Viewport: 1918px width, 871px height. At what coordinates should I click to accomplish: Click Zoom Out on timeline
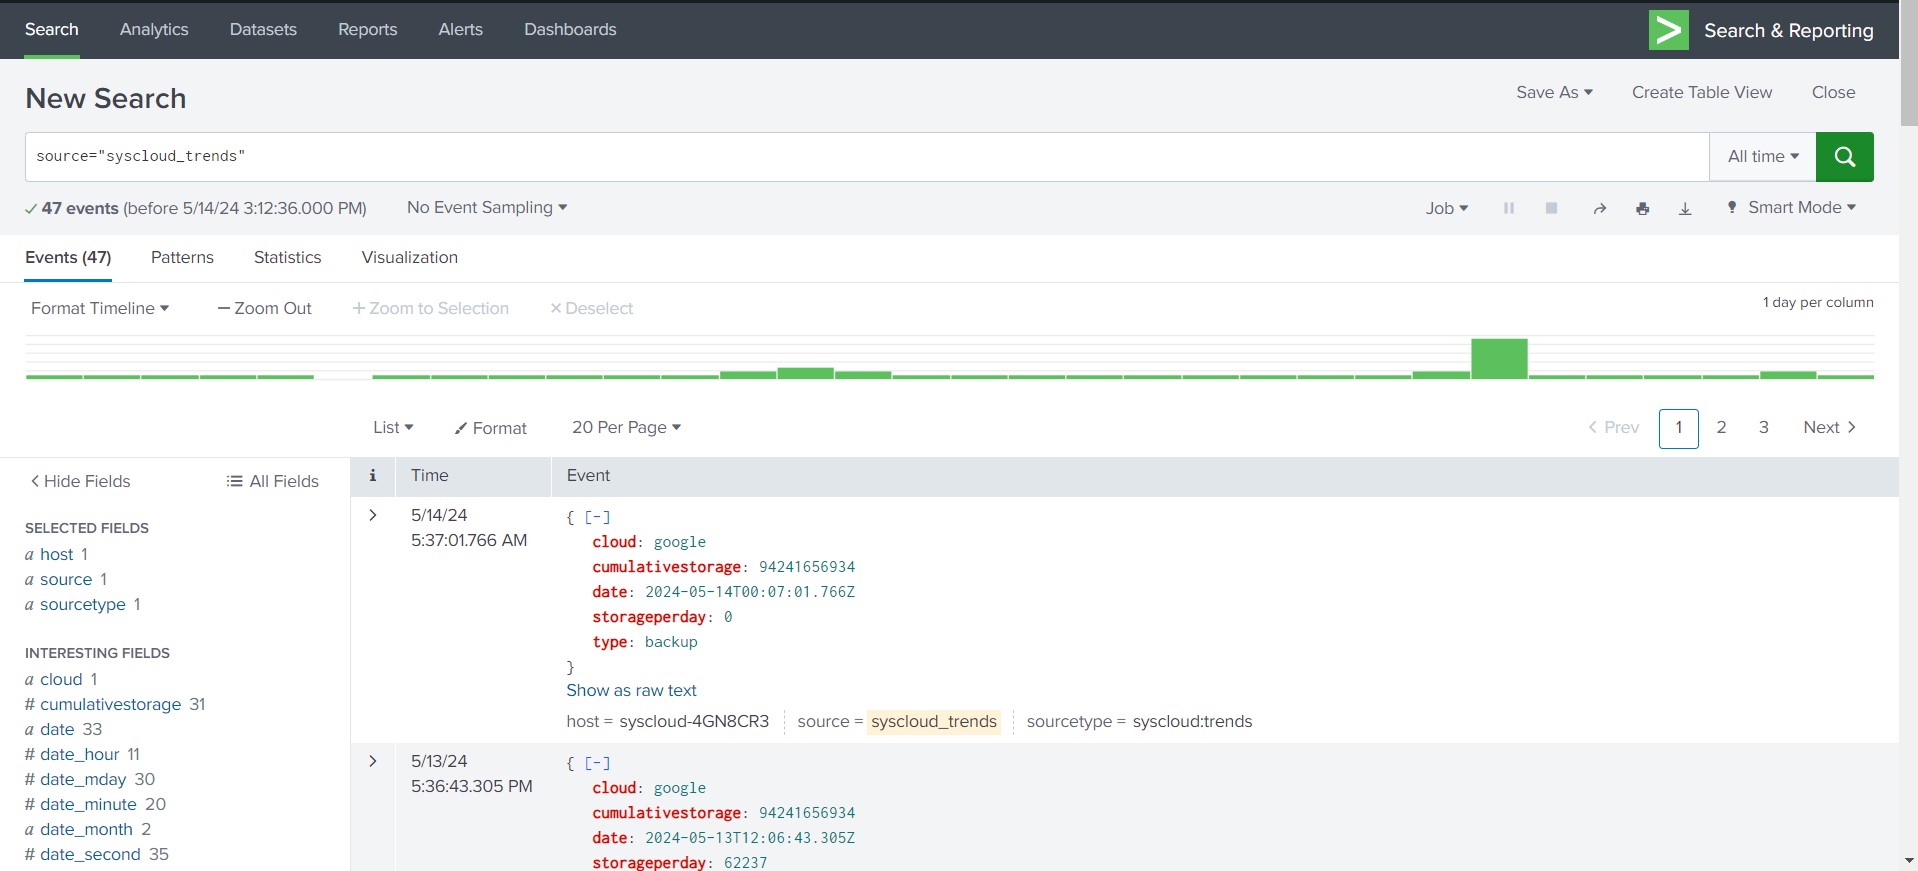[265, 308]
